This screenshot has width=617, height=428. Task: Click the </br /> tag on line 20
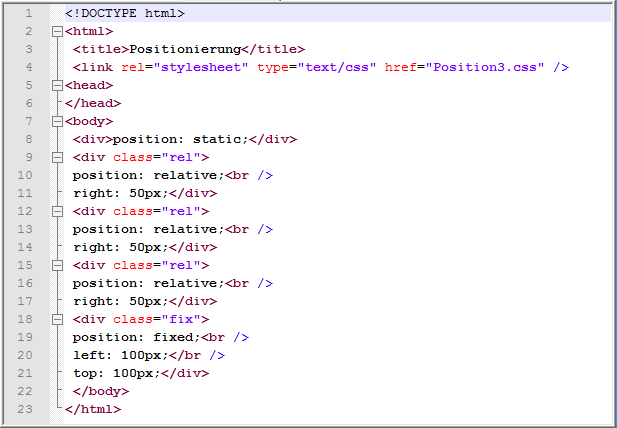197,356
